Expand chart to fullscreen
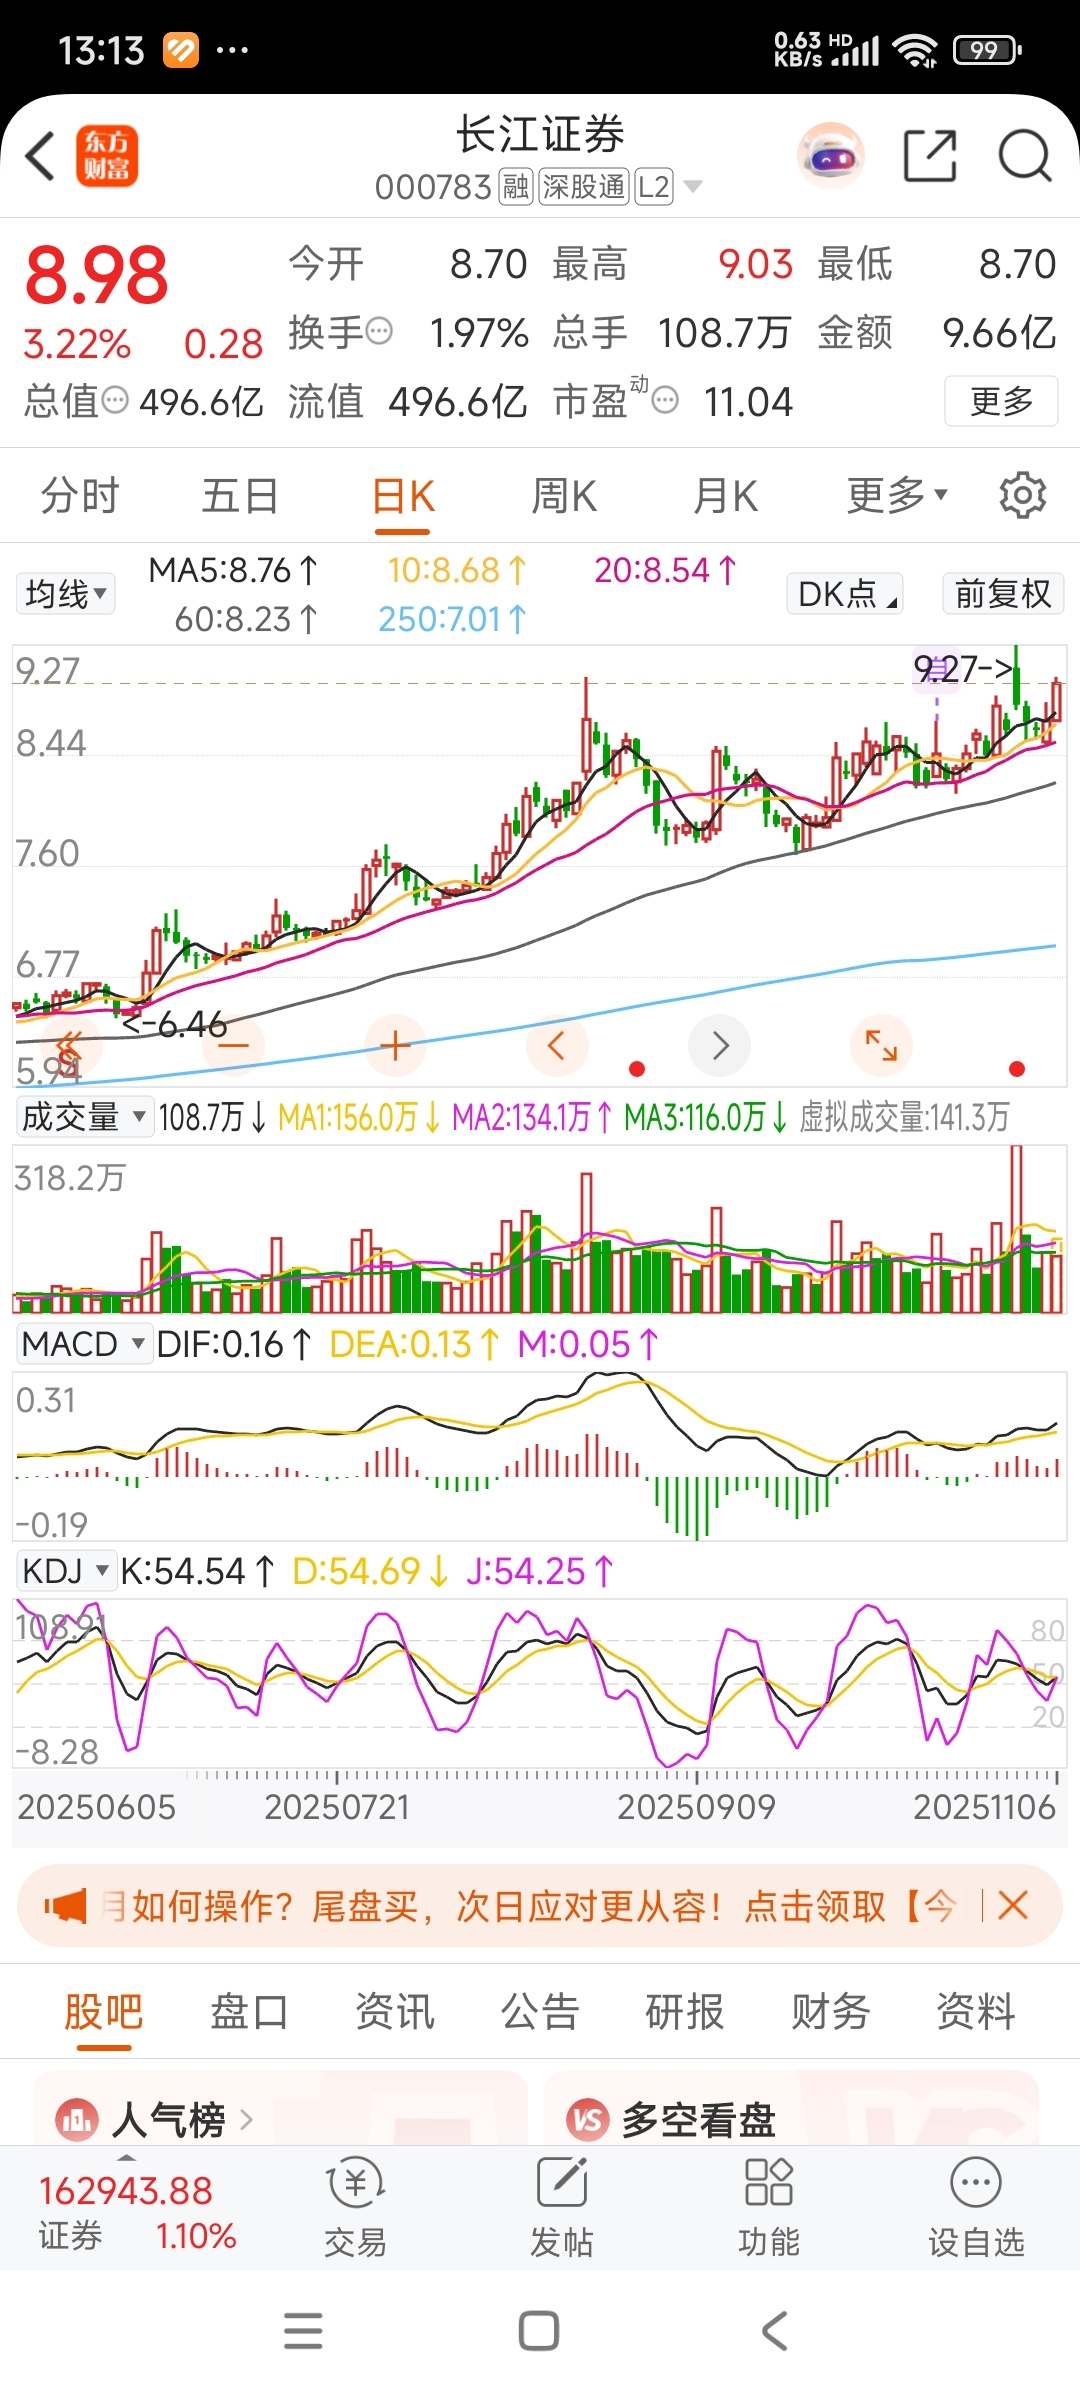The width and height of the screenshot is (1080, 2400). pyautogui.click(x=881, y=1046)
